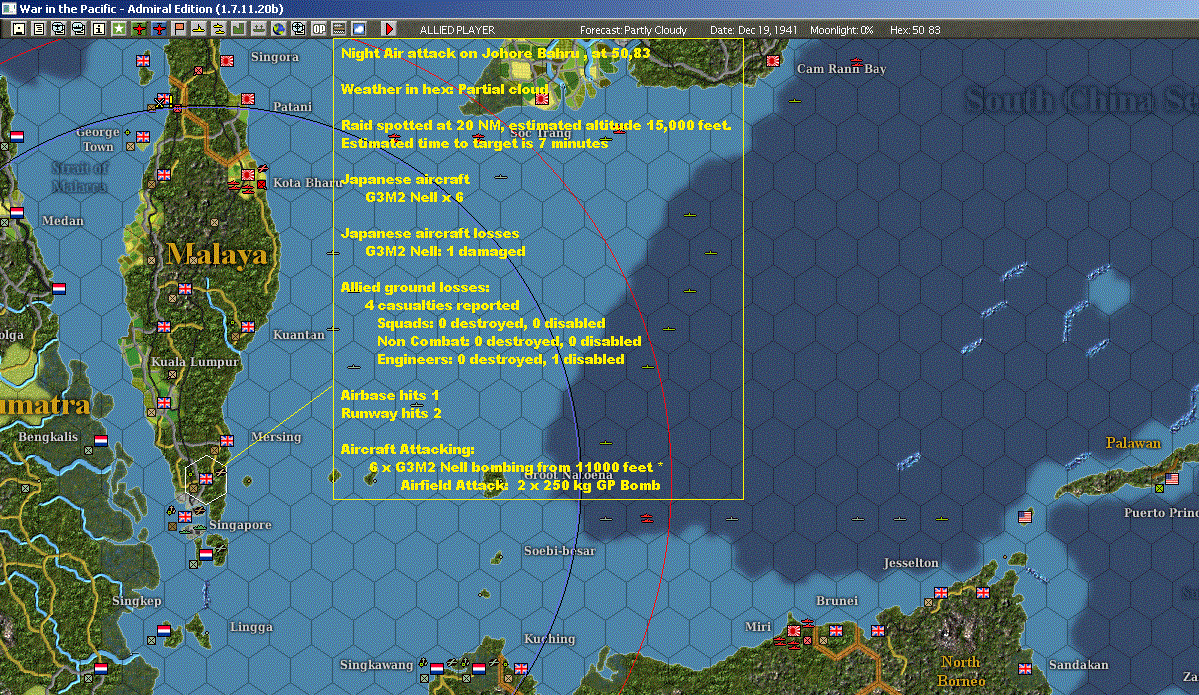
Task: Click the OP toolbar button
Action: (x=319, y=29)
